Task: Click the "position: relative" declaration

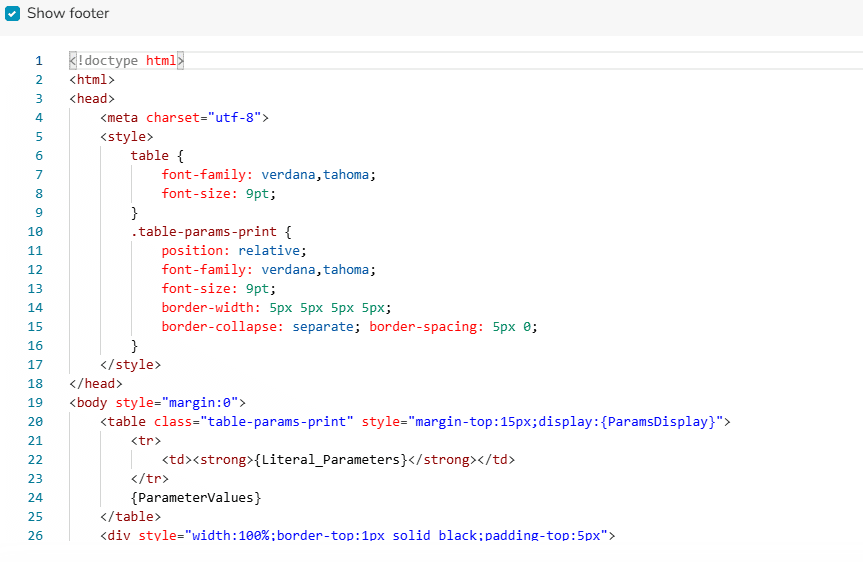Action: 234,251
